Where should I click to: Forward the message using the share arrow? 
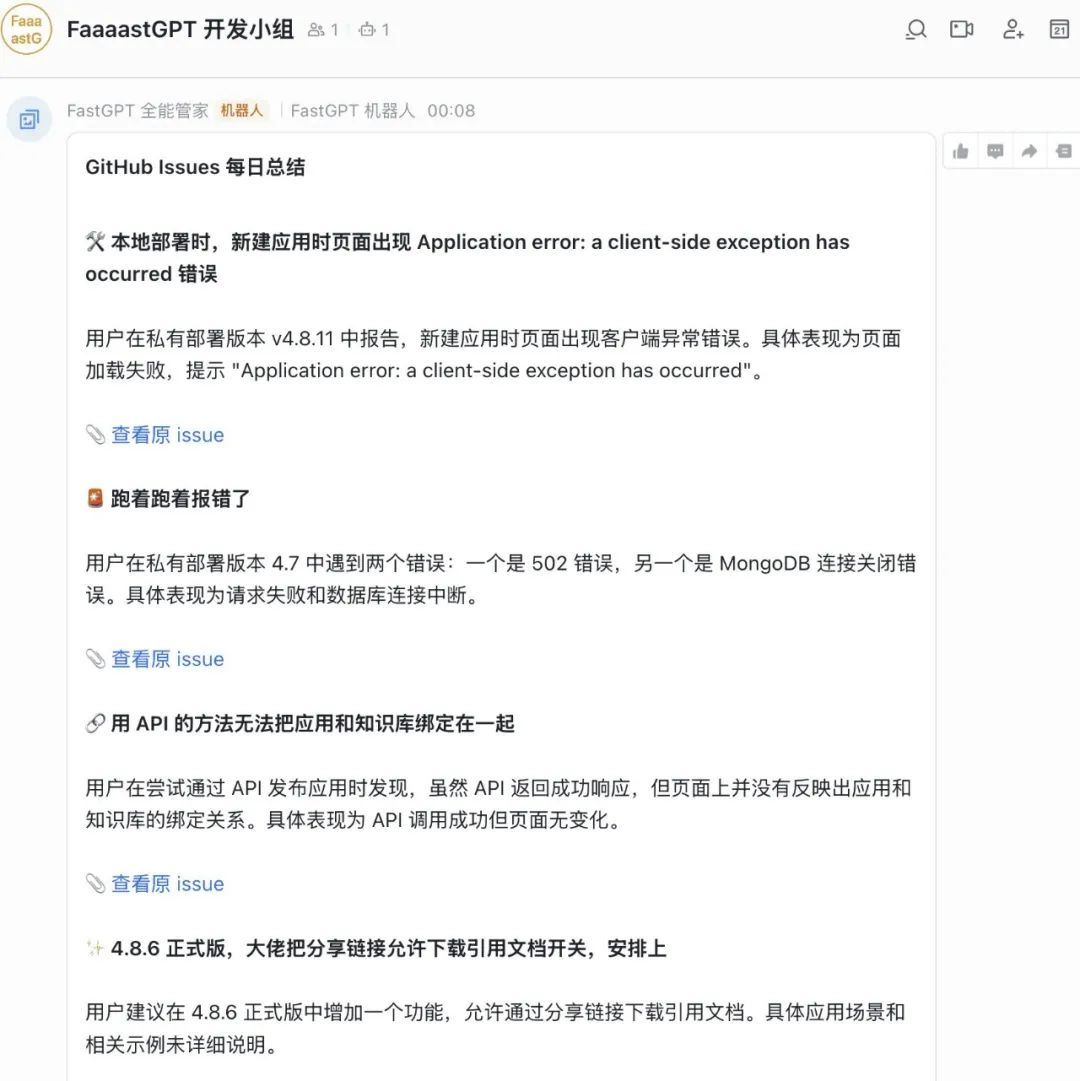[1029, 151]
